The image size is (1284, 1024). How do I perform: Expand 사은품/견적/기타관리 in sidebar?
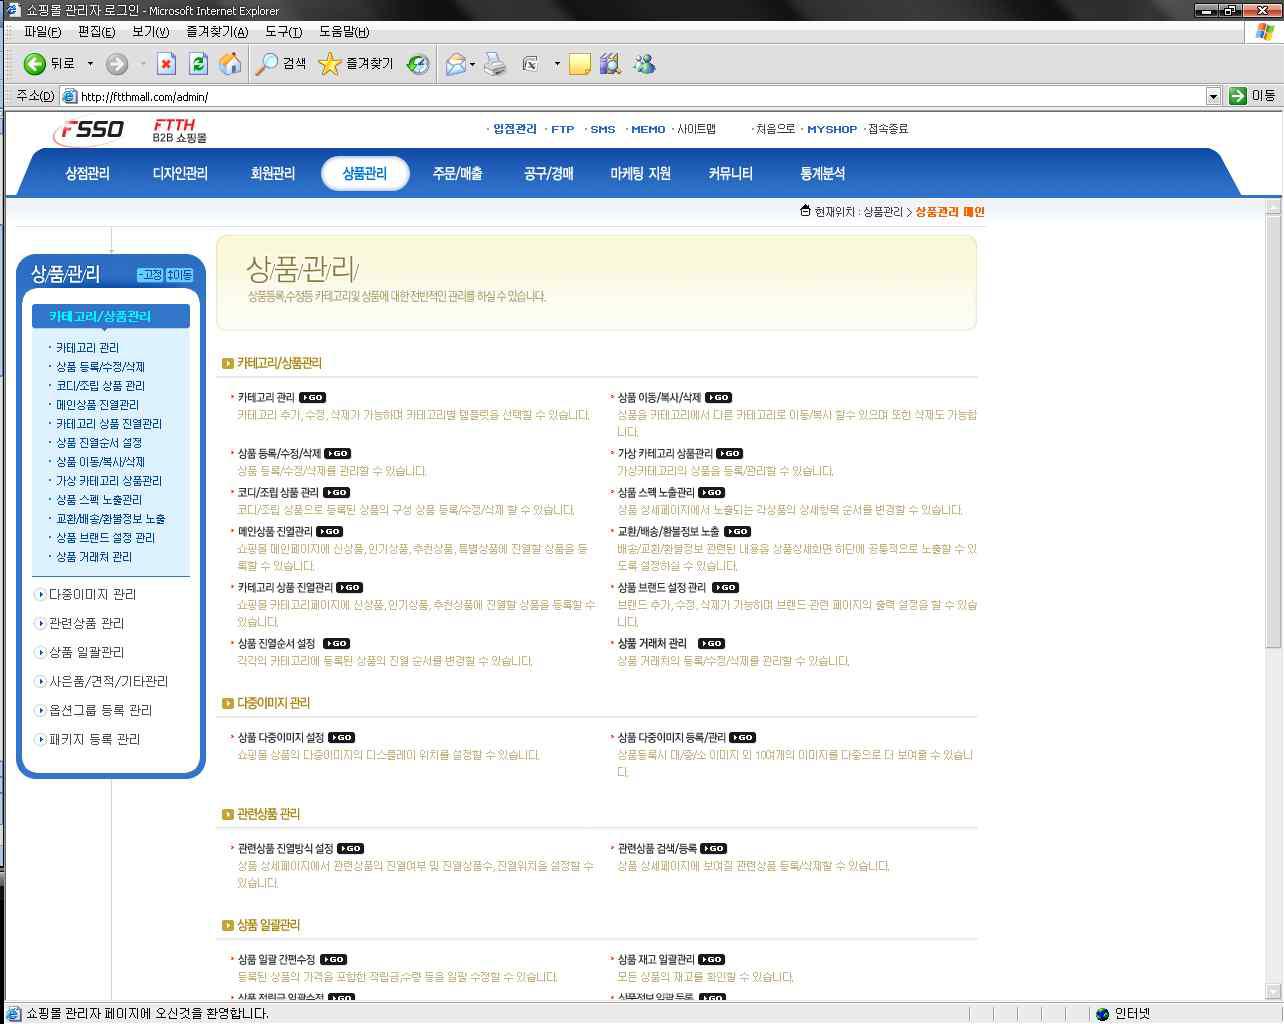coord(108,682)
